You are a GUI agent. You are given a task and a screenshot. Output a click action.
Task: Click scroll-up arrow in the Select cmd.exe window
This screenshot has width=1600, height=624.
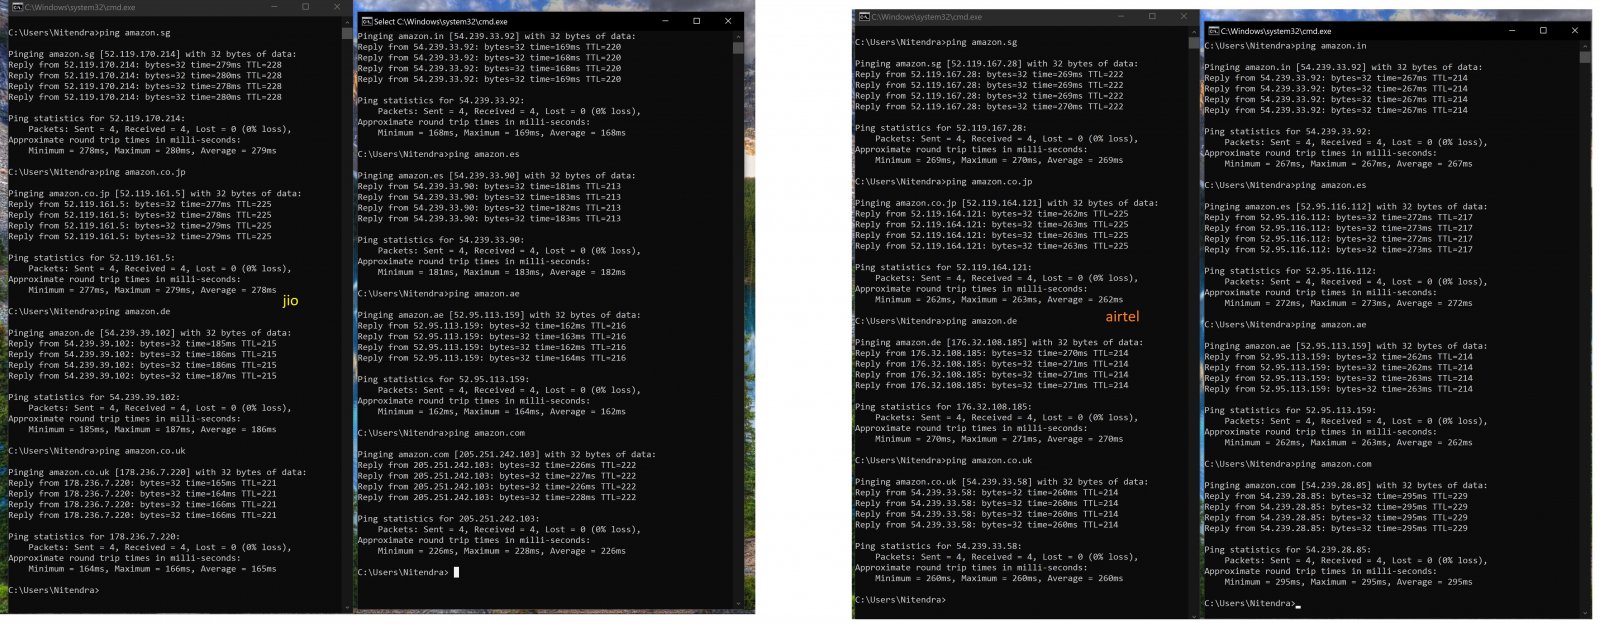click(738, 35)
